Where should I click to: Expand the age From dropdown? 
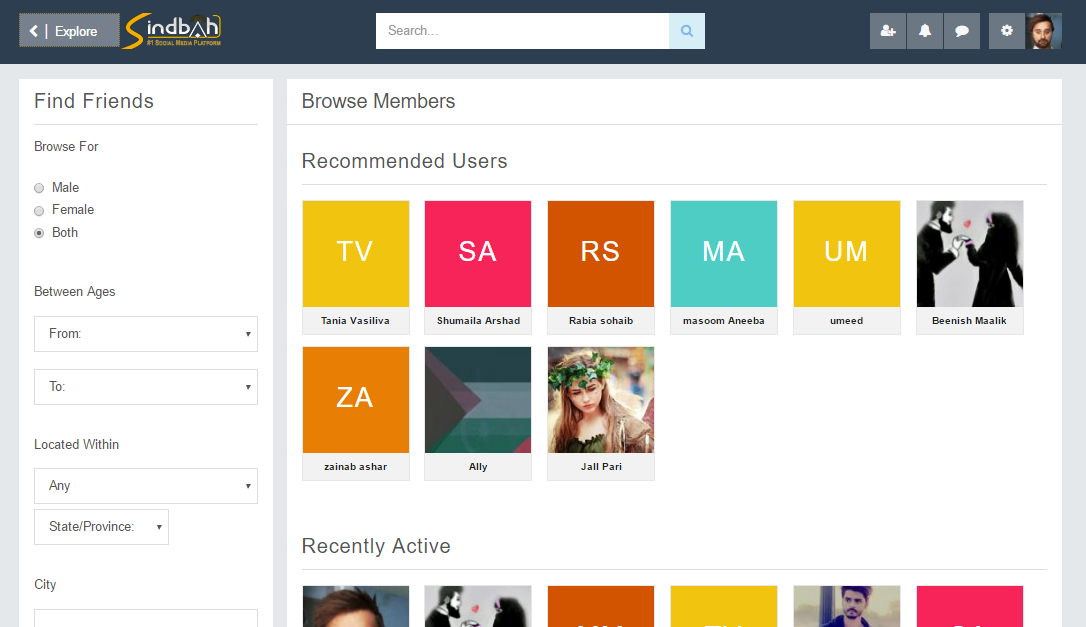(x=145, y=334)
